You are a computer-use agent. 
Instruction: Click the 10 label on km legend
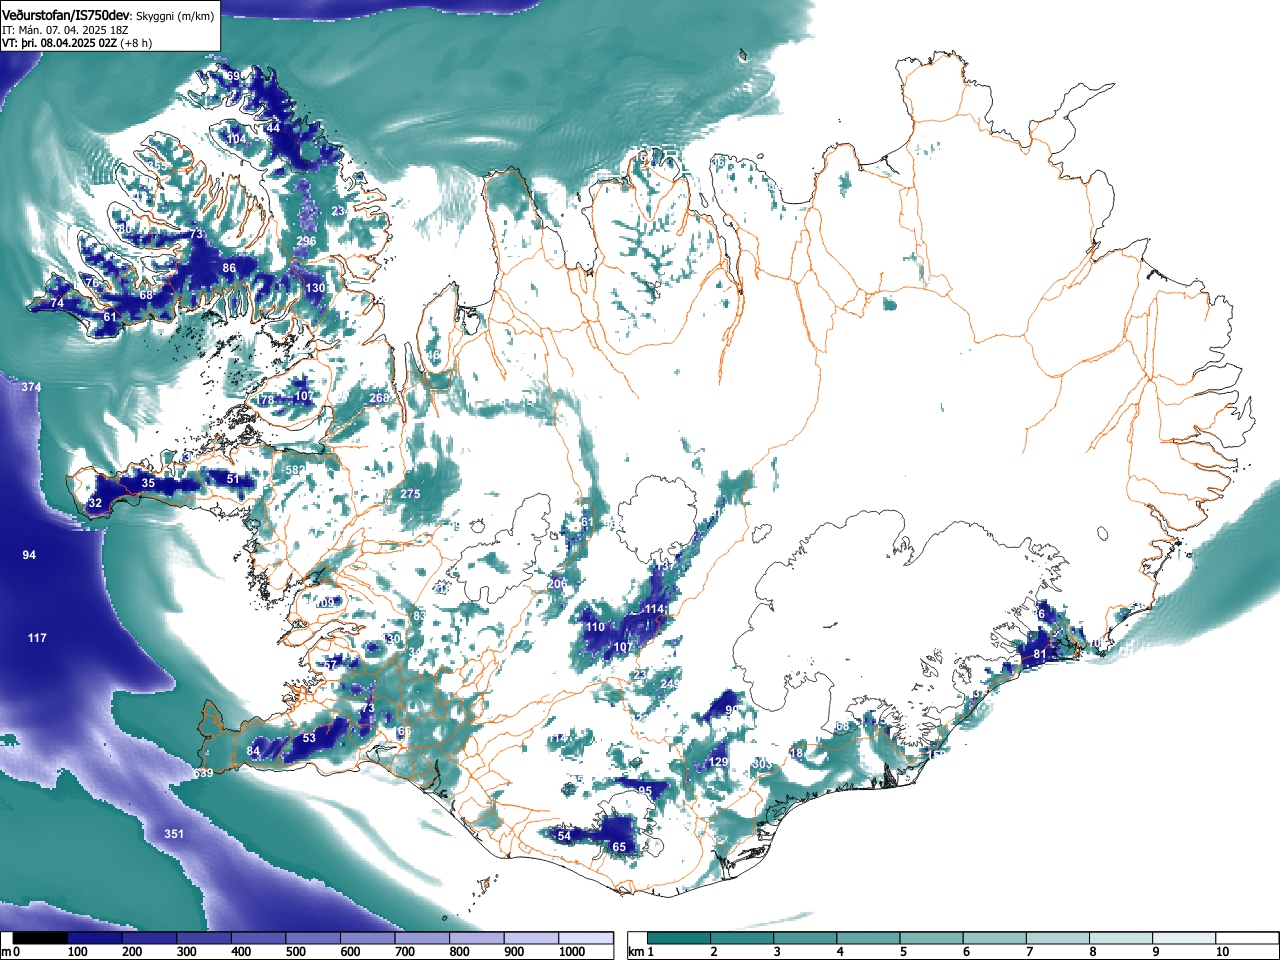click(x=1222, y=952)
